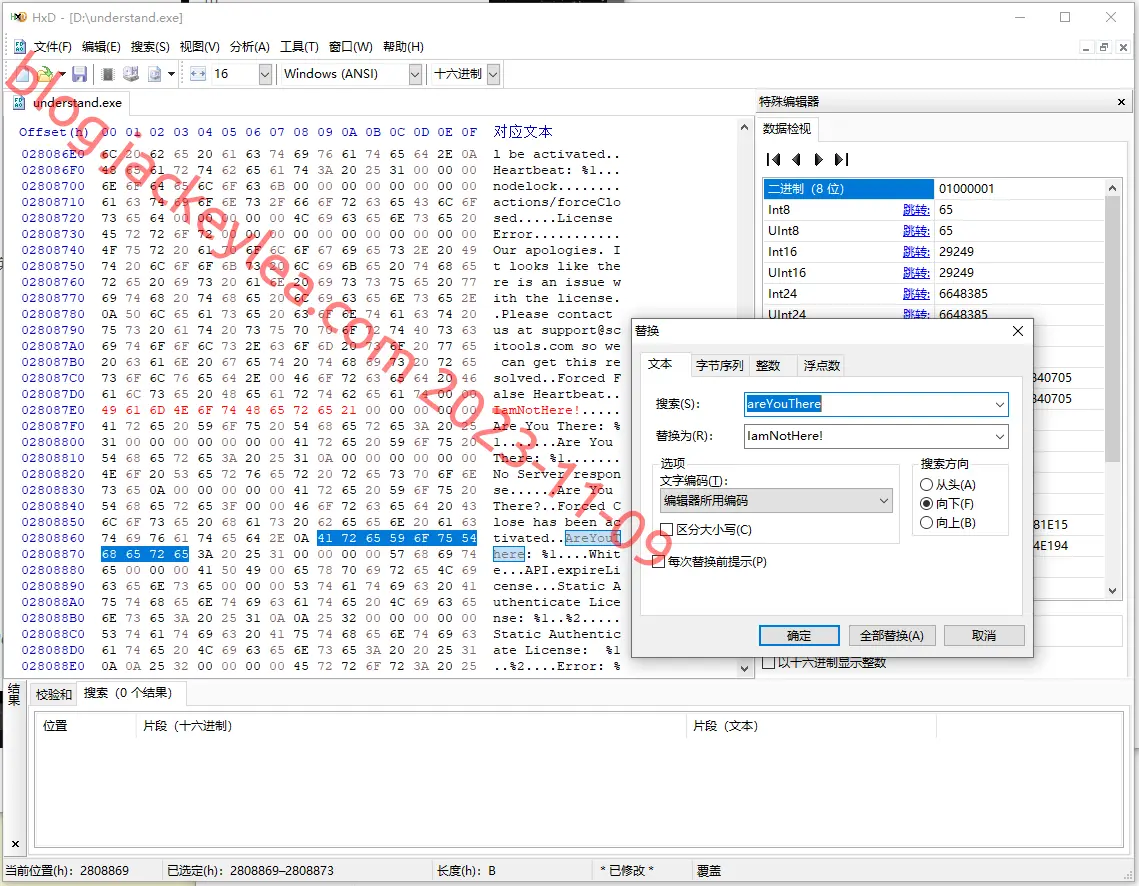1139x886 pixels.
Task: Click the open RAM icon on toolbar
Action: click(x=107, y=74)
